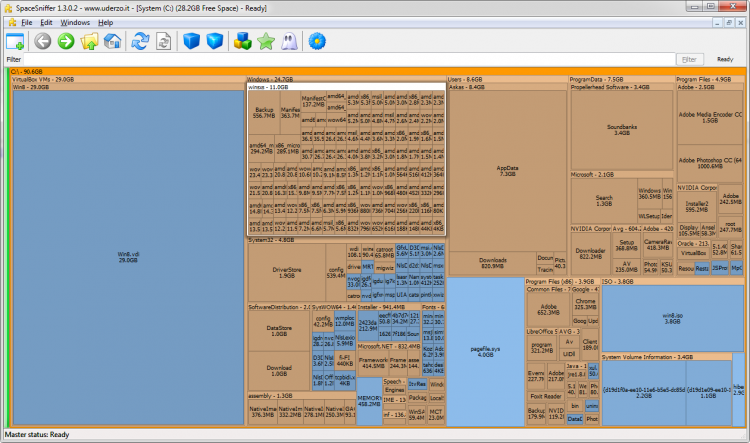The image size is (750, 443).
Task: Perform a new master scan
Action: [140, 42]
